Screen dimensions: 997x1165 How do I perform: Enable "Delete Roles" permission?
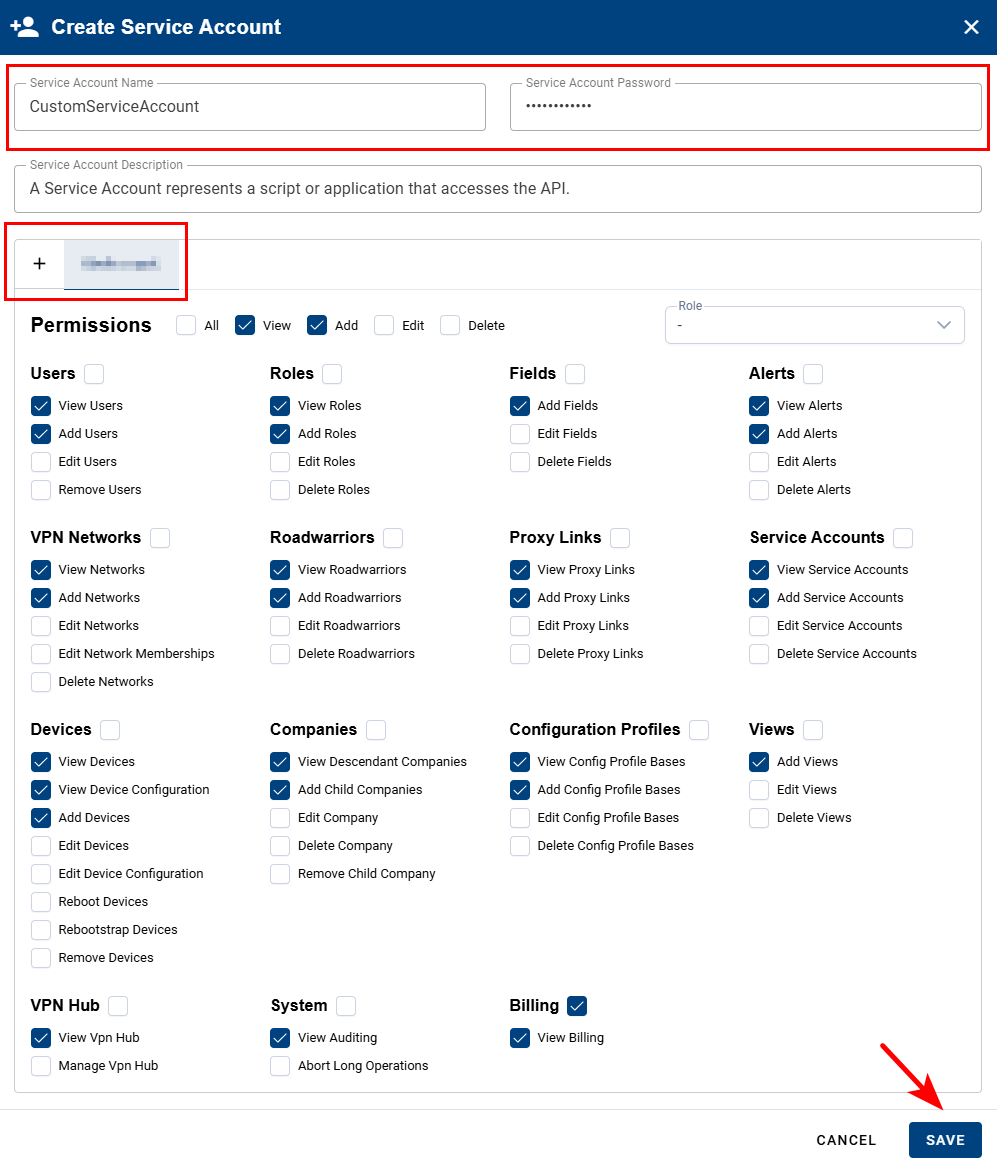point(280,489)
